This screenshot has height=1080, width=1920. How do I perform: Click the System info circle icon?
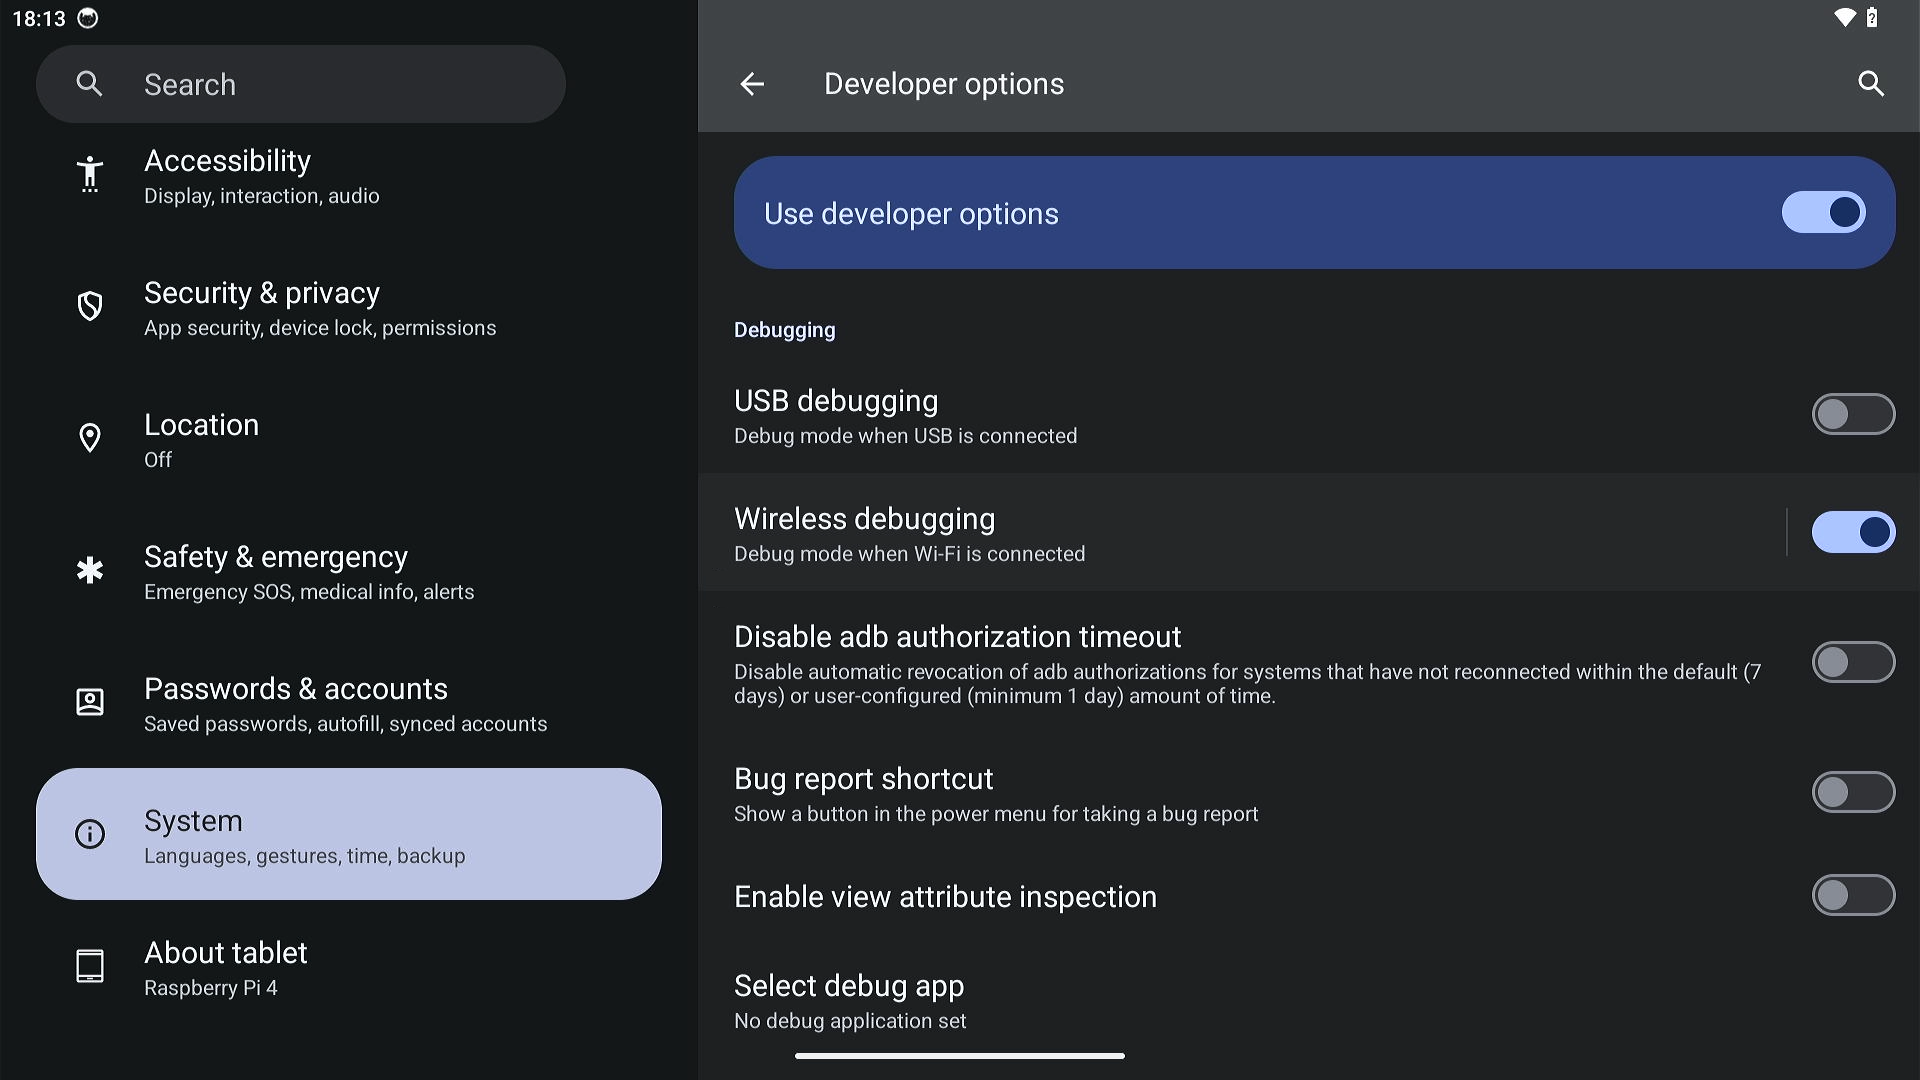90,834
